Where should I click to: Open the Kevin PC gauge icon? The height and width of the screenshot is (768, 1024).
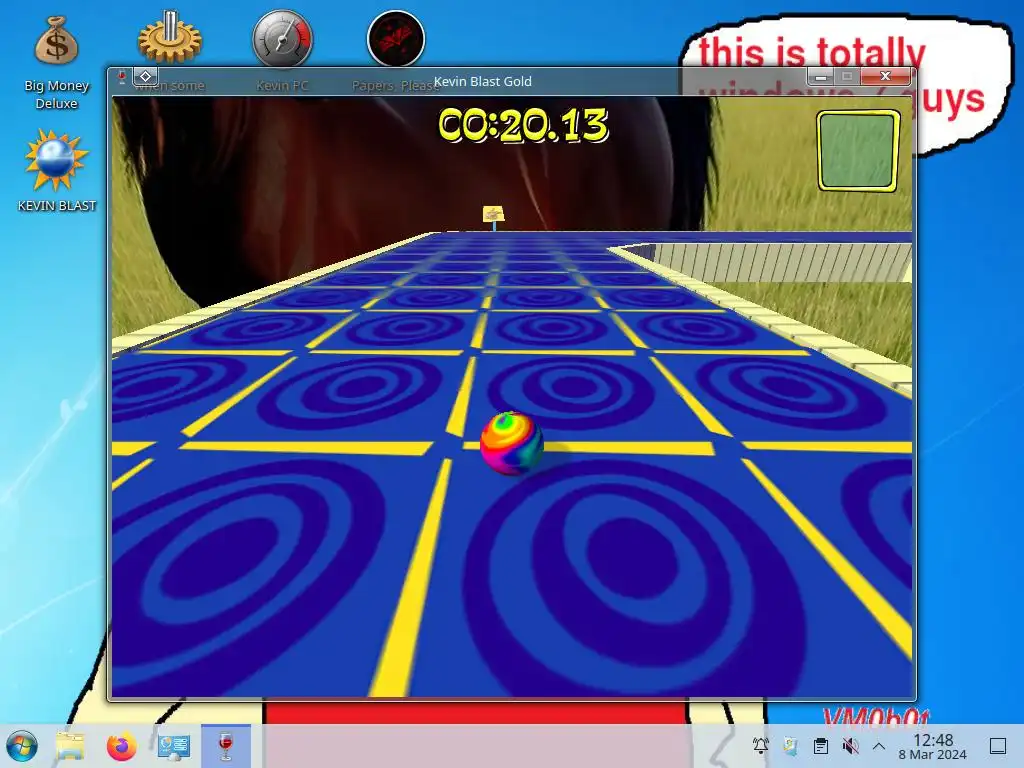[283, 38]
